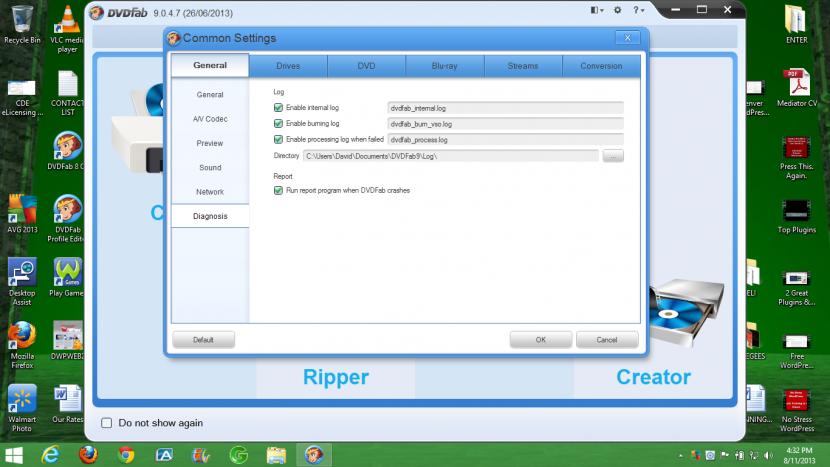This screenshot has width=830, height=467.
Task: Toggle the Enable burning log checkbox
Action: pos(278,123)
